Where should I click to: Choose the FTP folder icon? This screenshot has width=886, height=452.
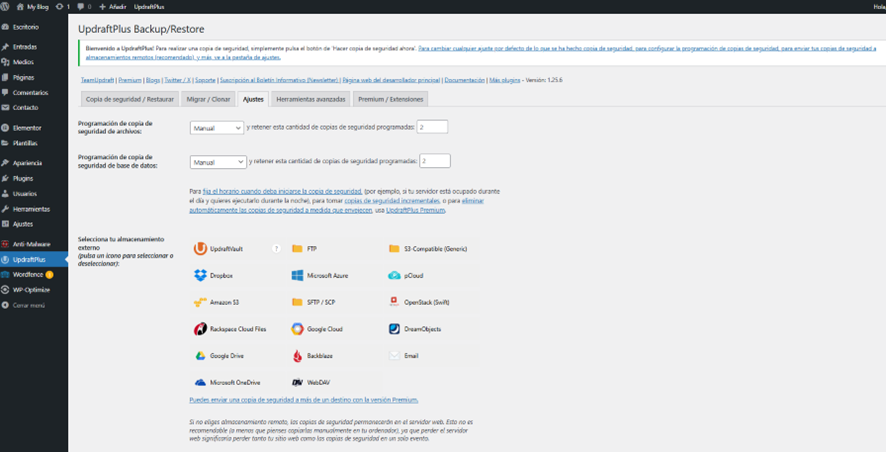(297, 249)
